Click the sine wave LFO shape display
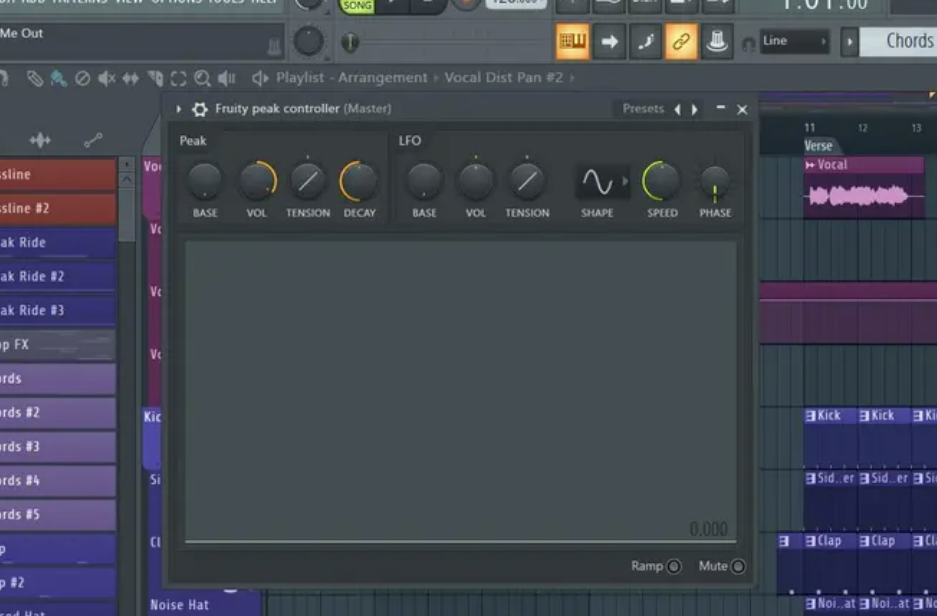 click(597, 182)
